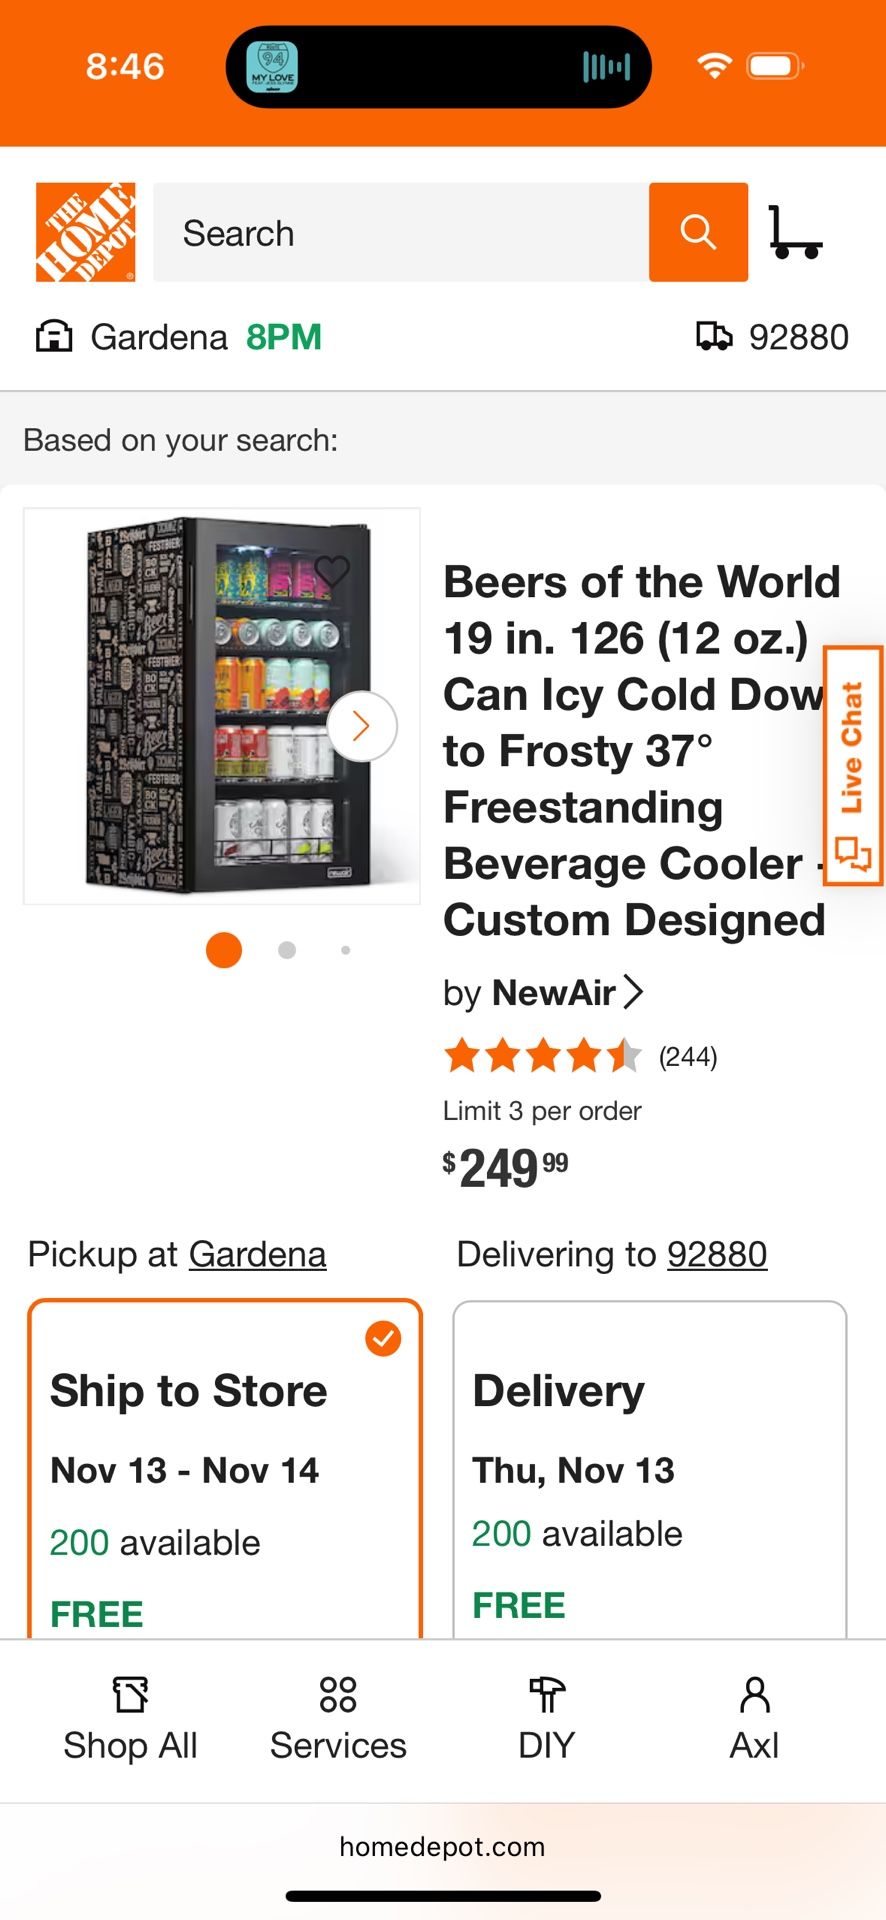The height and width of the screenshot is (1920, 886).
Task: Tap the Search input field
Action: coord(400,231)
